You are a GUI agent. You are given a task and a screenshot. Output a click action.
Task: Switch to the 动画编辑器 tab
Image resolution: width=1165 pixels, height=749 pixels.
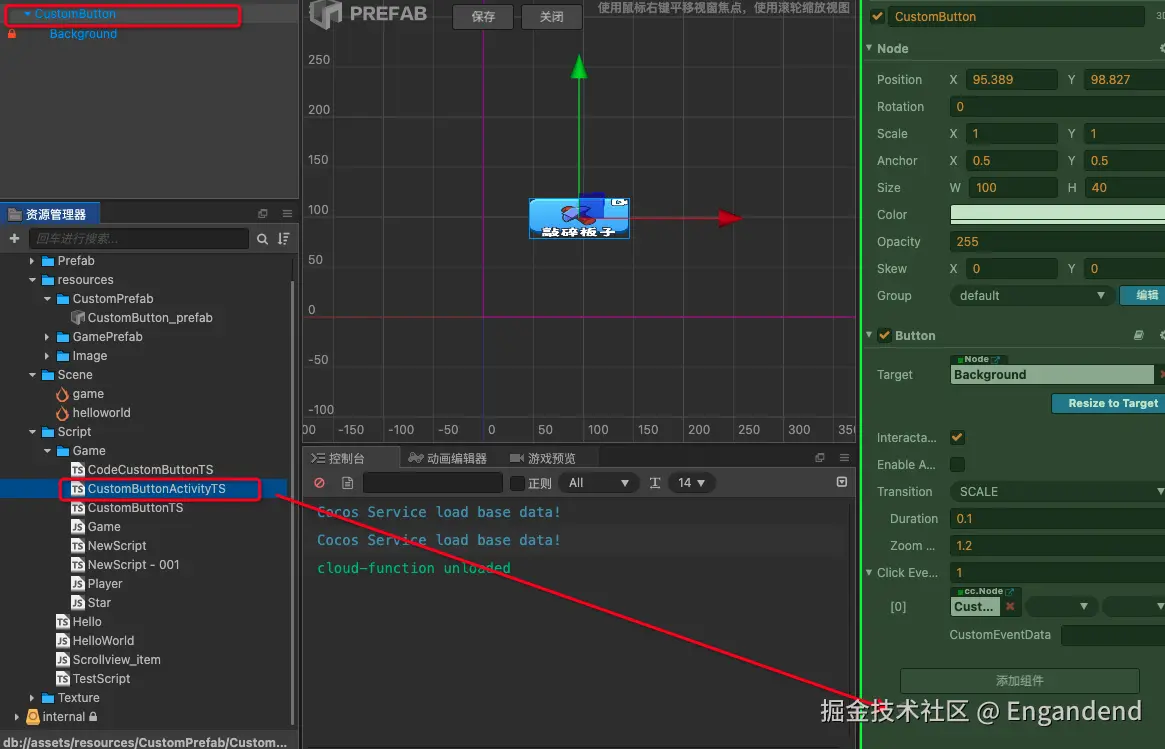[x=448, y=458]
